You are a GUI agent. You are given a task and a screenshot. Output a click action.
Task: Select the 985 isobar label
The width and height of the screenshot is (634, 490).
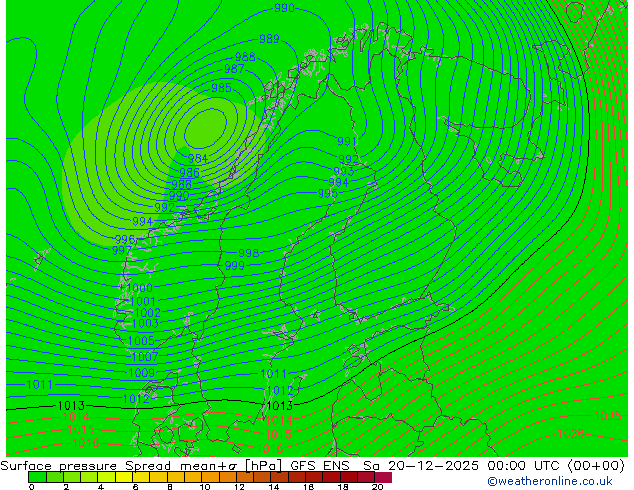coord(222,88)
